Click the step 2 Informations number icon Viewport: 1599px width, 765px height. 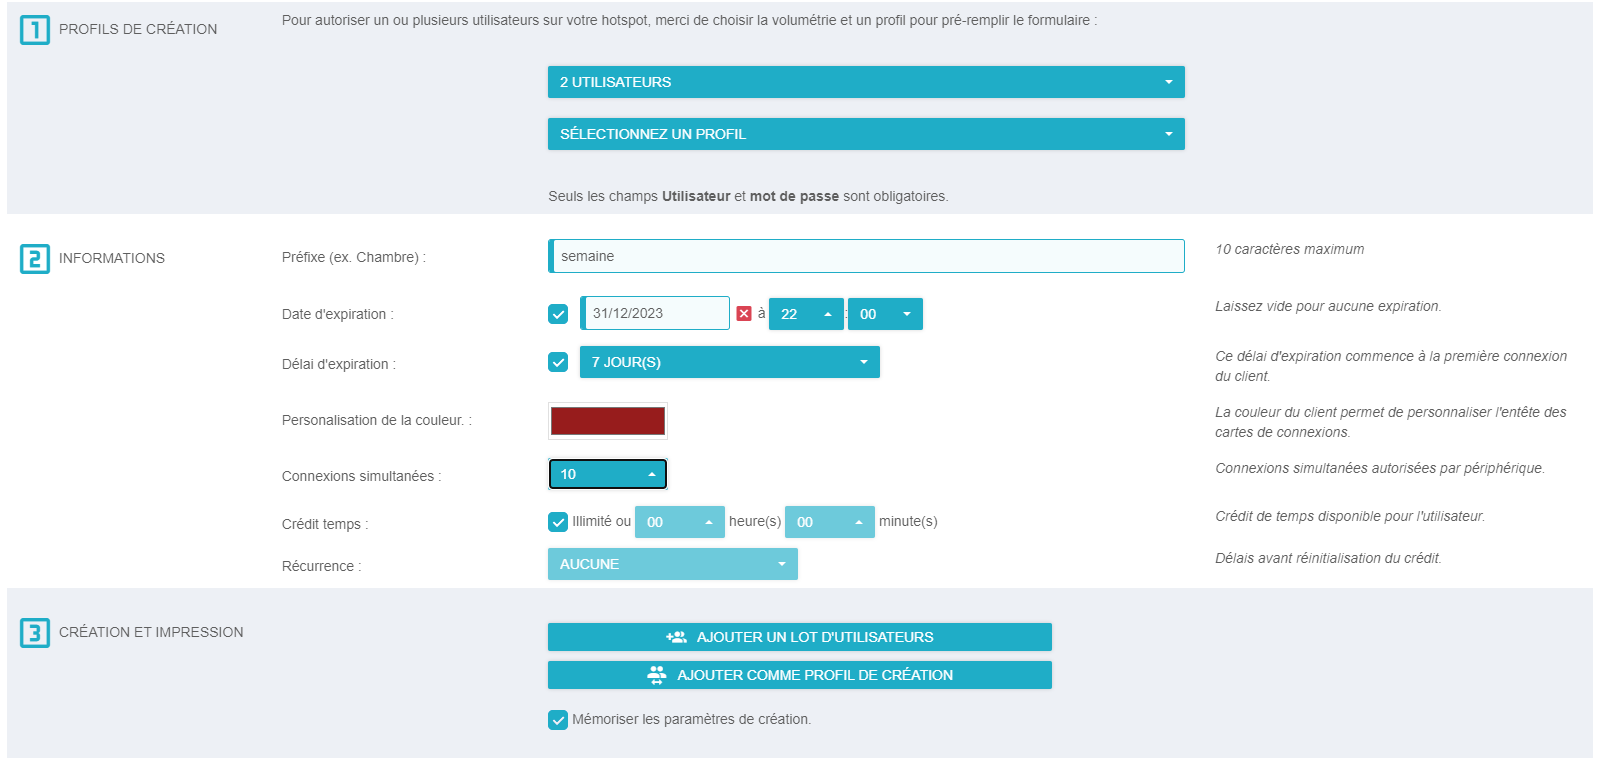(x=35, y=259)
